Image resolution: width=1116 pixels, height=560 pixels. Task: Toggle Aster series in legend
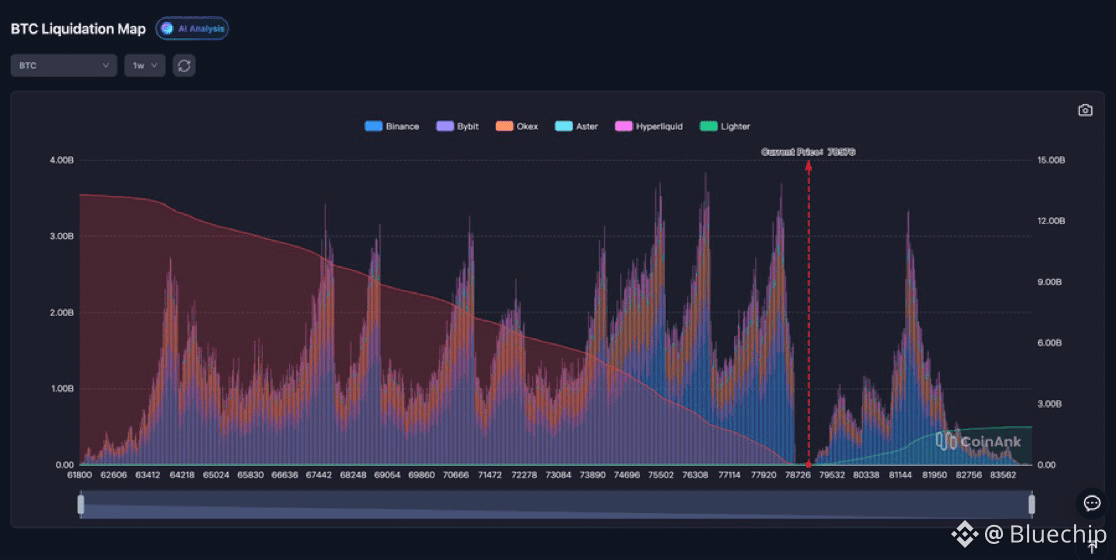(x=577, y=126)
